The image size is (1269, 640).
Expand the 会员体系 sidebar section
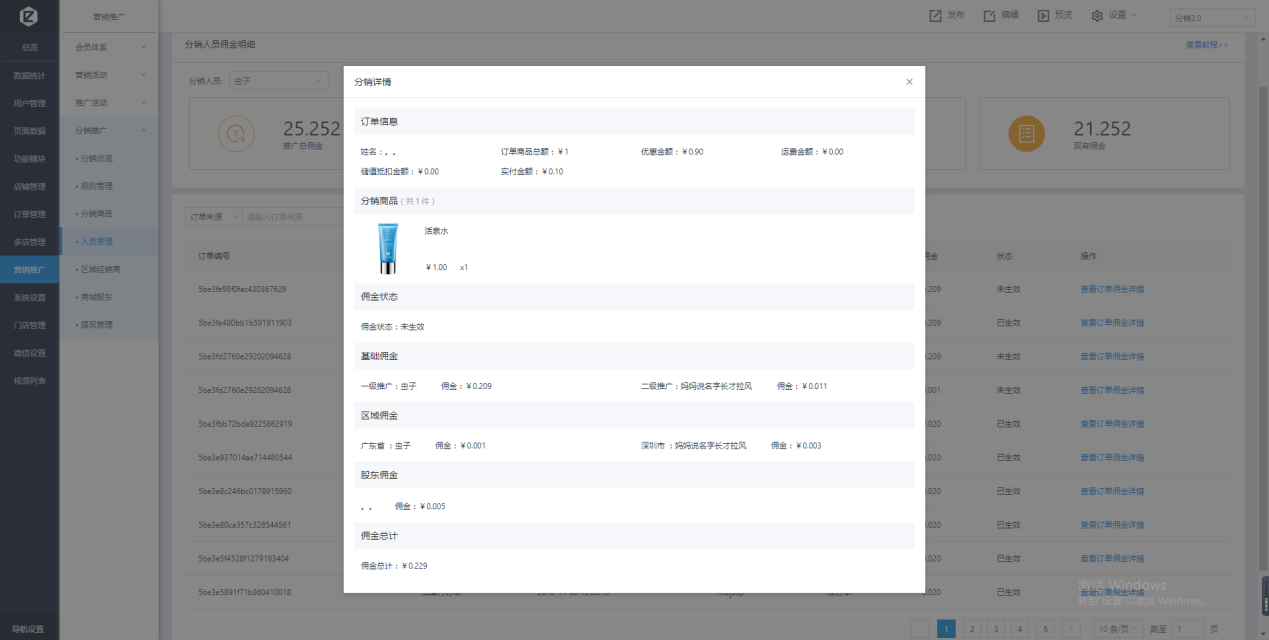[109, 47]
